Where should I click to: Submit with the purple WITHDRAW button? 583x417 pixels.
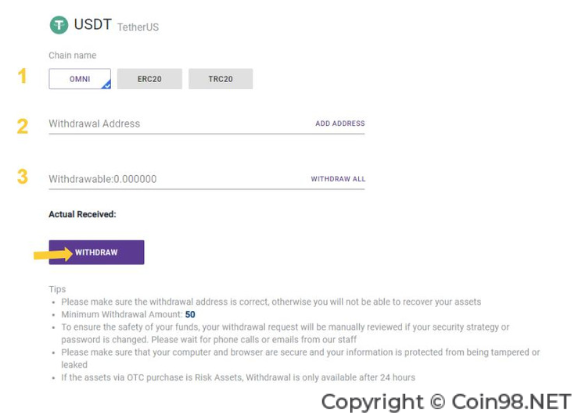coord(96,252)
